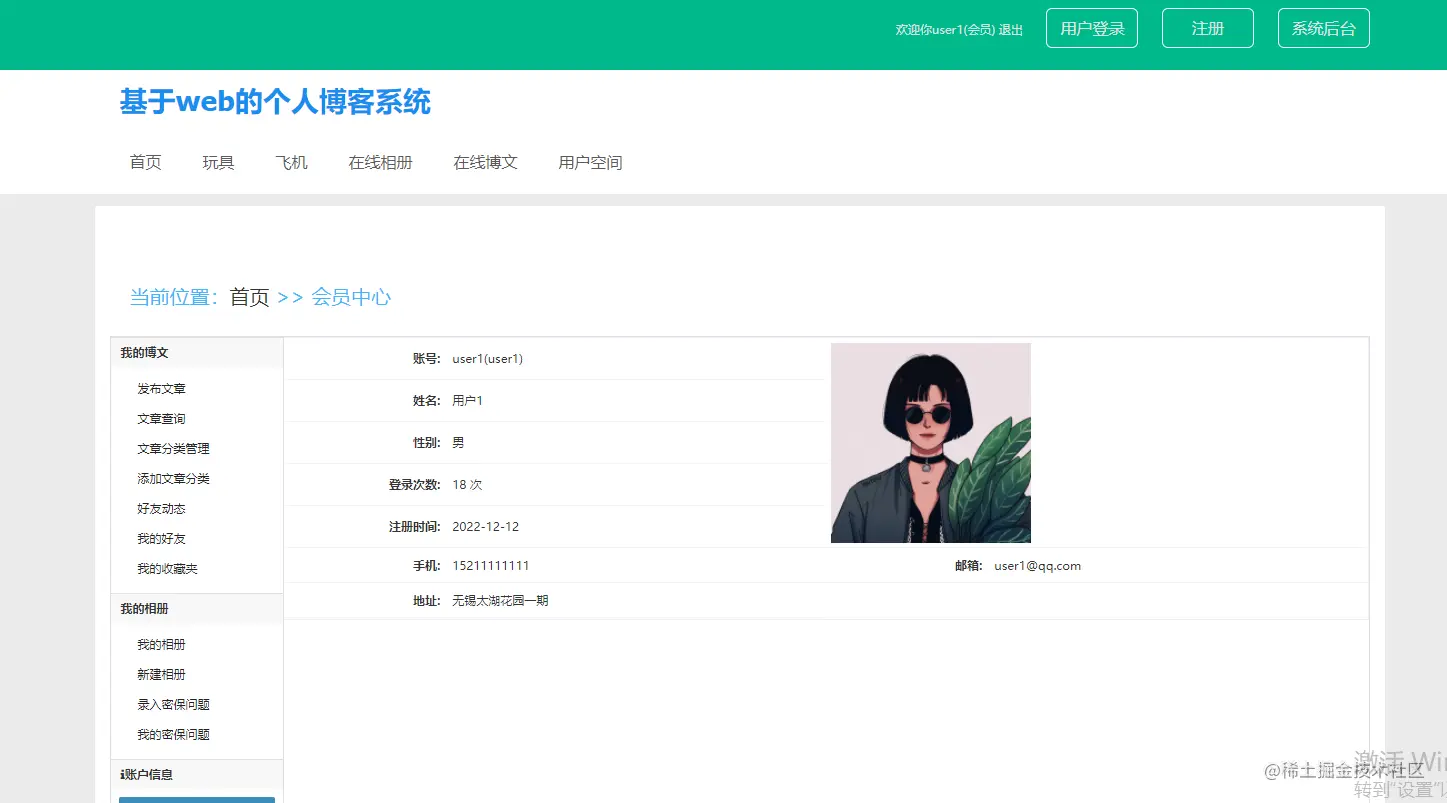The height and width of the screenshot is (803, 1447).
Task: Open the 飞机 nav menu item
Action: (292, 162)
